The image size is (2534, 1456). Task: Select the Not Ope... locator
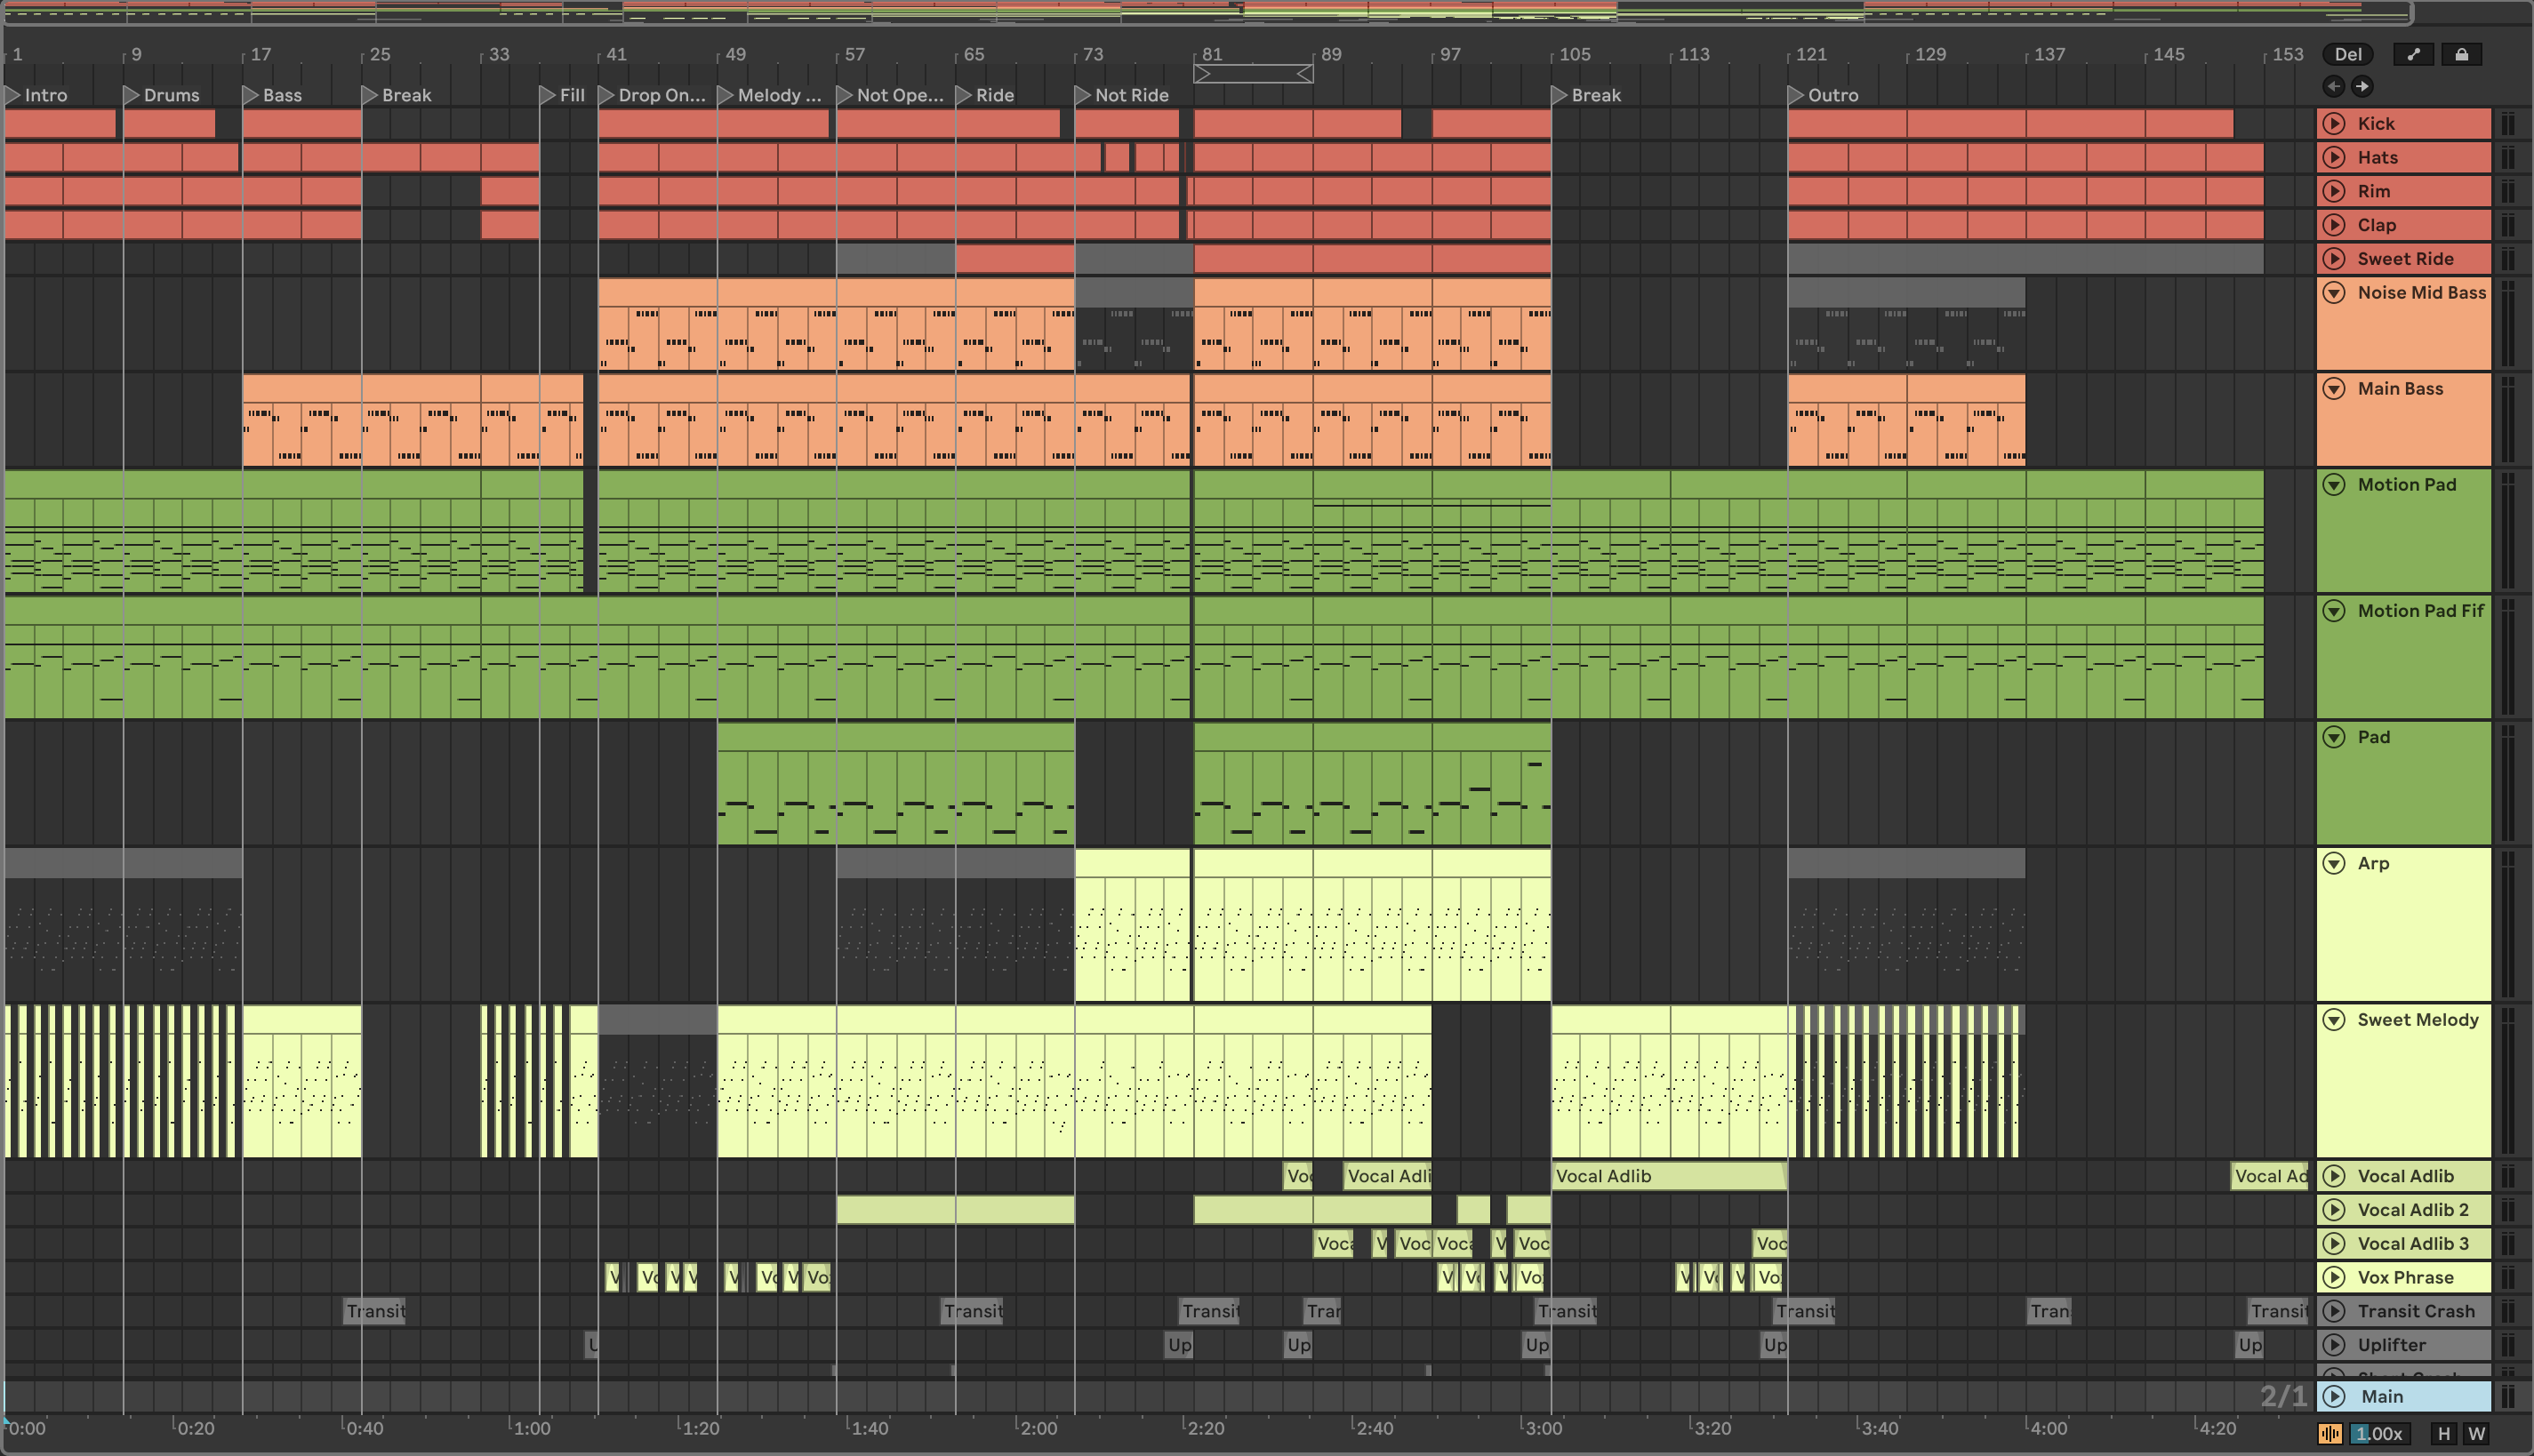click(891, 95)
